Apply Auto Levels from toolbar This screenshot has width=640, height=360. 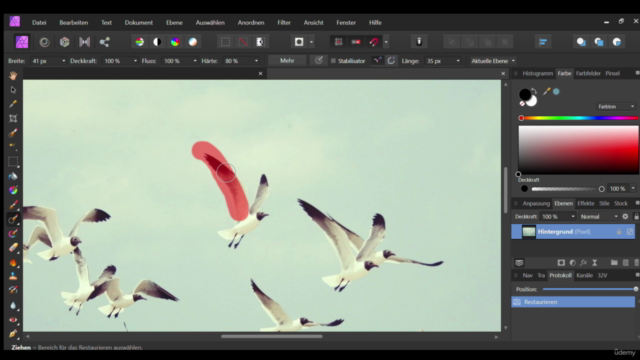140,42
